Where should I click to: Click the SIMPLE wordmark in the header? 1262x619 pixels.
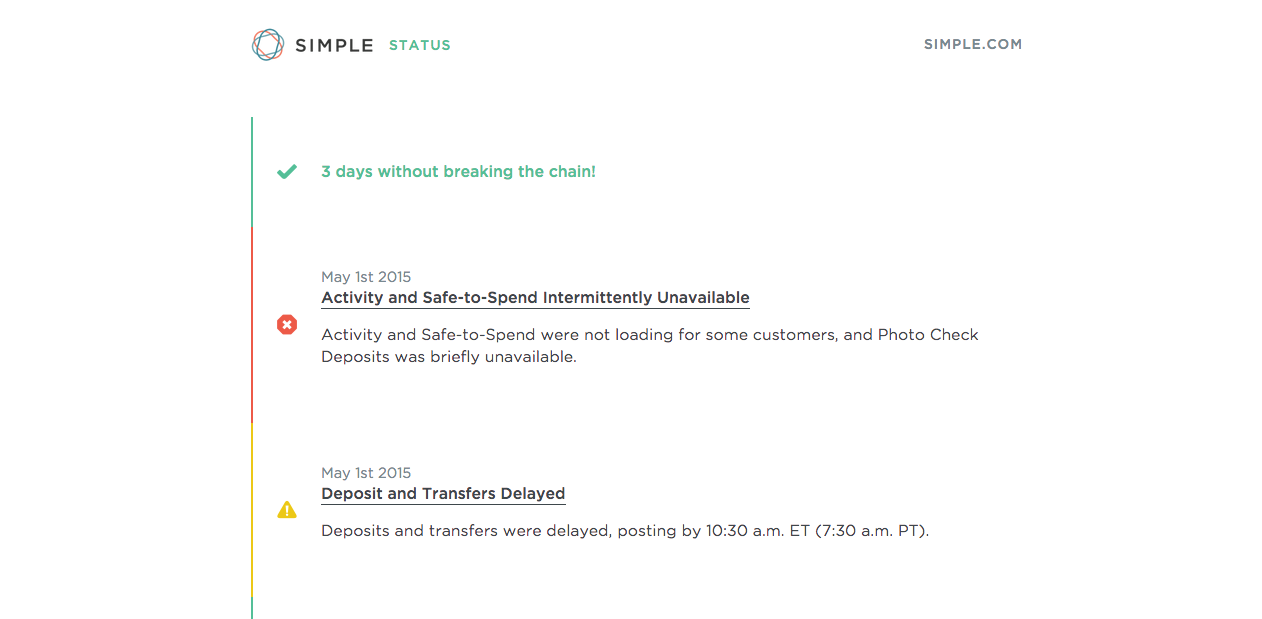334,45
